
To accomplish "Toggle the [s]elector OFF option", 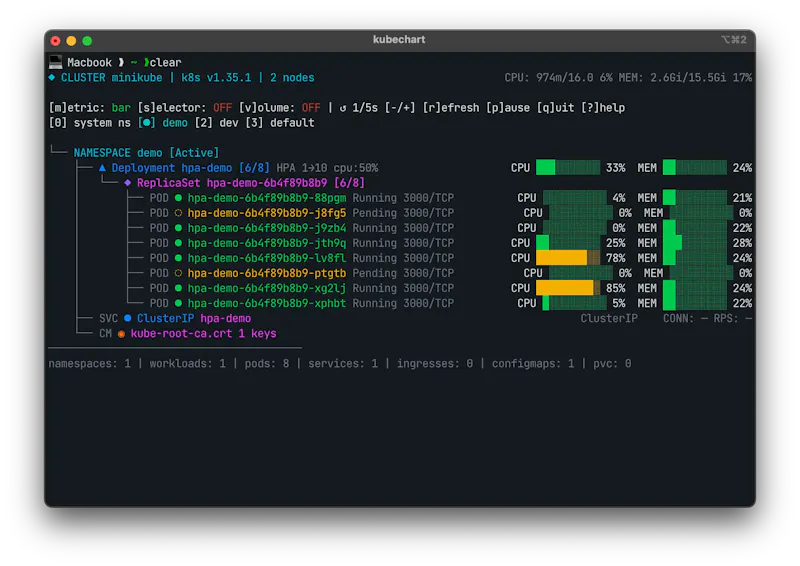I will [x=185, y=108].
